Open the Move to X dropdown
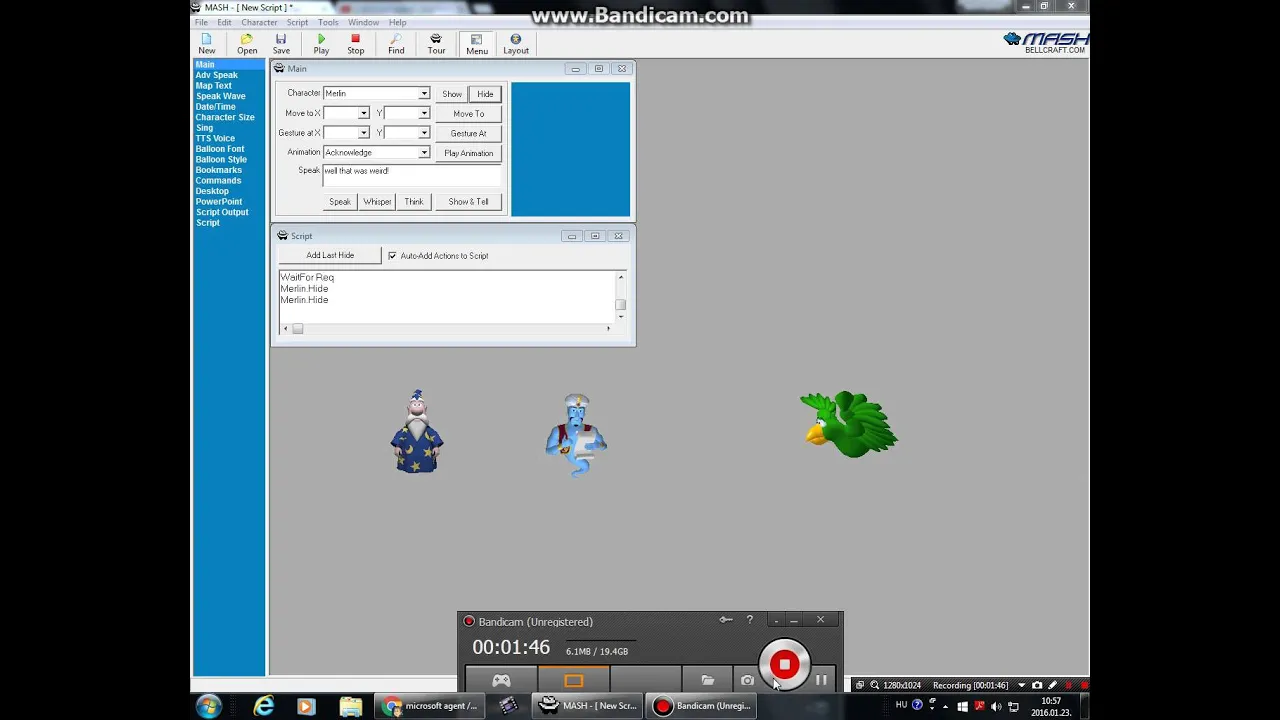The image size is (1280, 720). click(364, 113)
